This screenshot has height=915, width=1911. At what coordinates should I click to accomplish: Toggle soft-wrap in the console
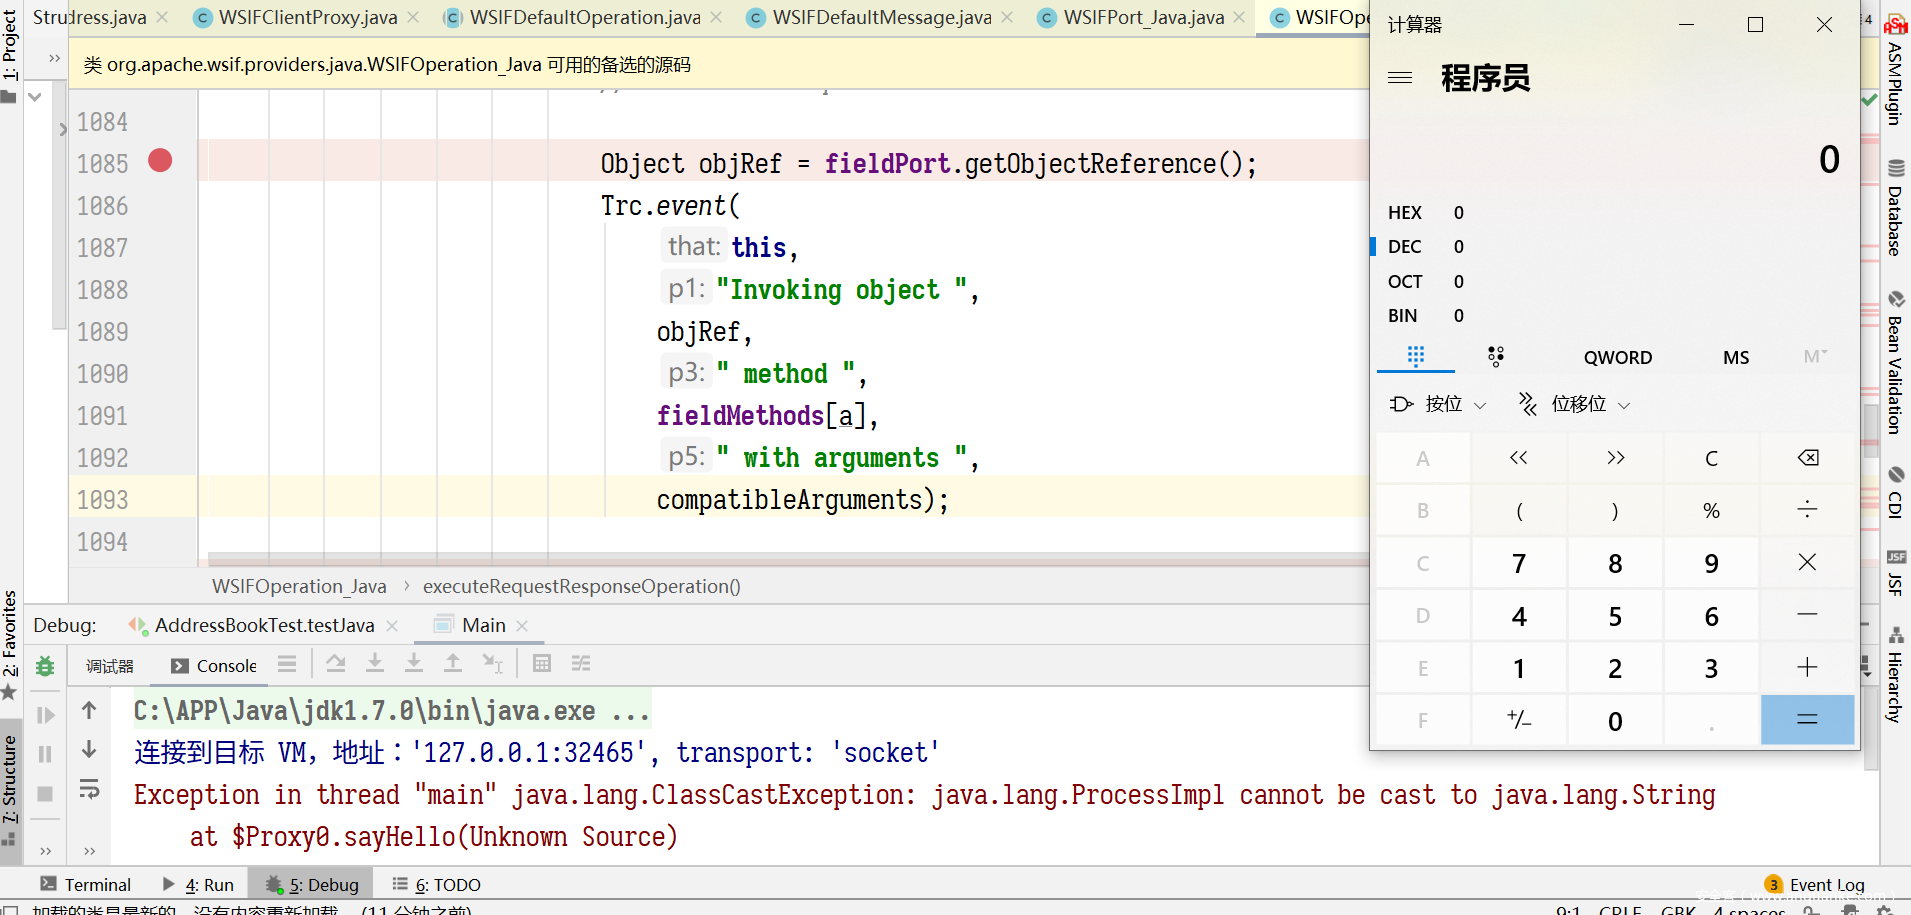click(89, 790)
